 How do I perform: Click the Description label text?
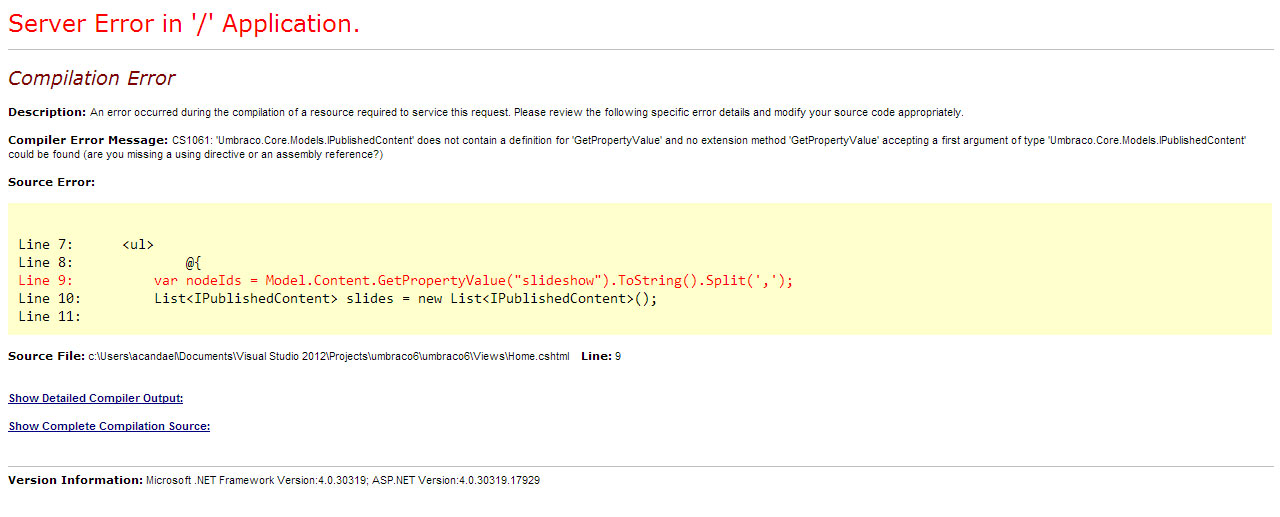47,112
